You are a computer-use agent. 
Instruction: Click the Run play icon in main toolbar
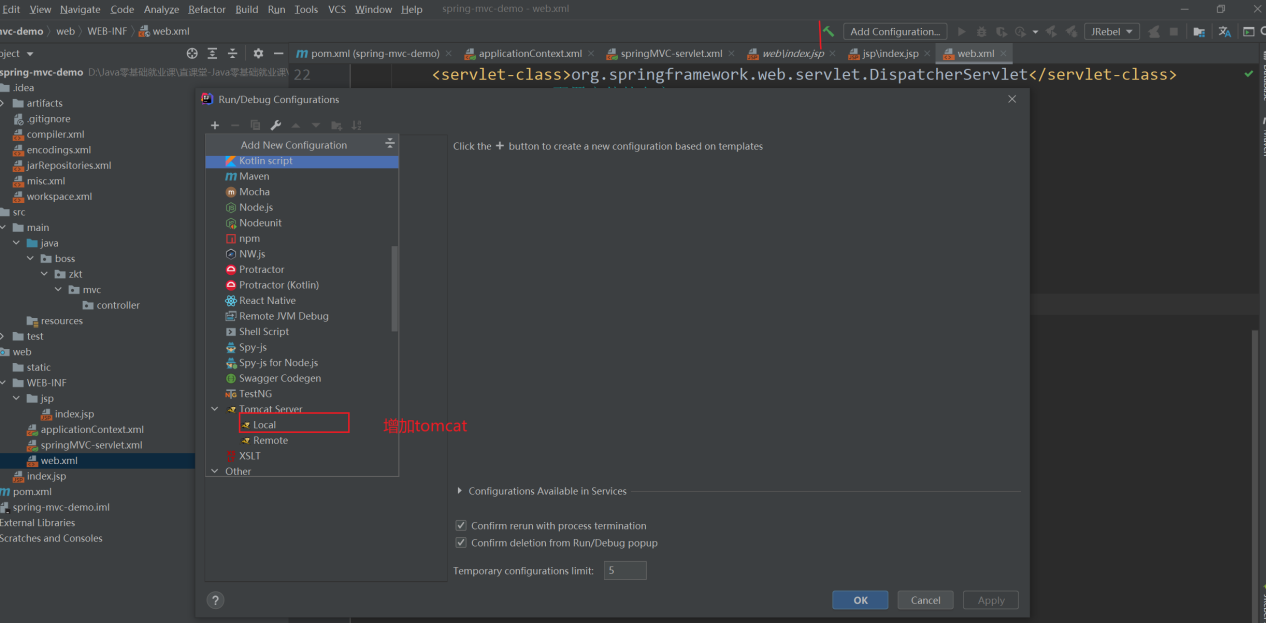coord(962,32)
